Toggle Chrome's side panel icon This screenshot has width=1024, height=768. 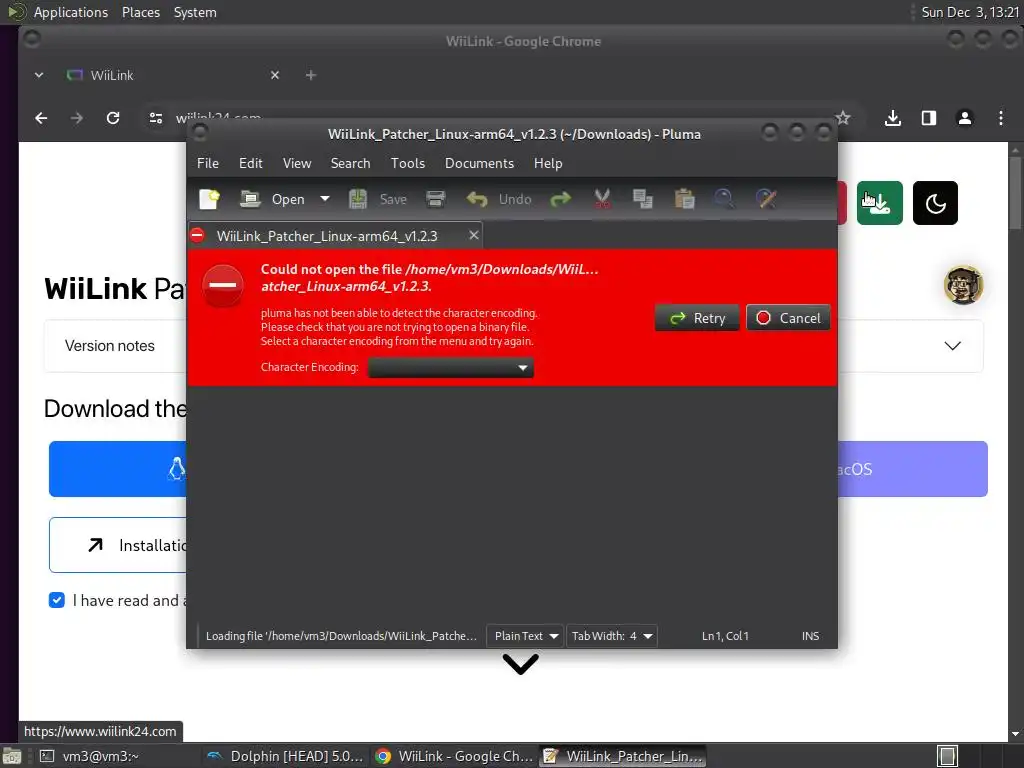(x=929, y=118)
